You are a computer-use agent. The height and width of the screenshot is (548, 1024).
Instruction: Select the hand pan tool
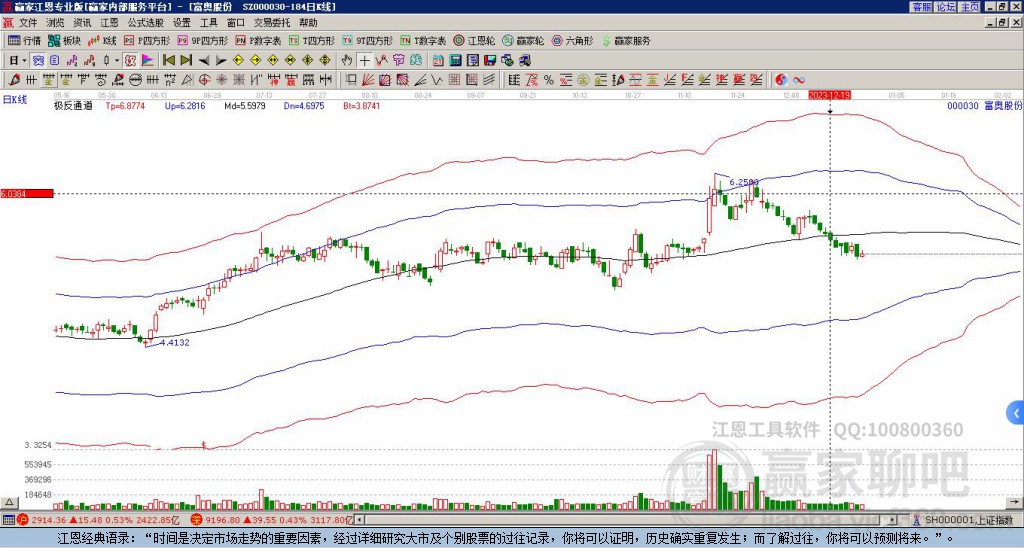(347, 61)
